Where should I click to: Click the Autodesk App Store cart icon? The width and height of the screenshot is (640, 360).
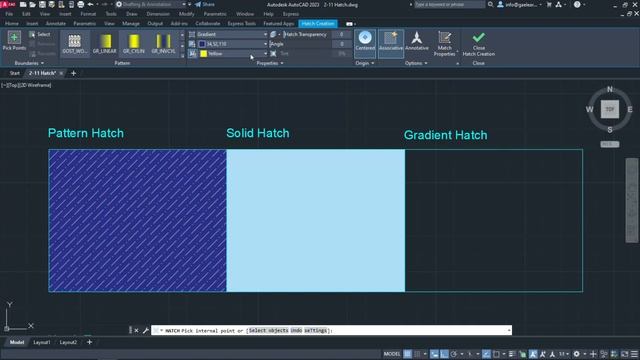[x=549, y=4]
